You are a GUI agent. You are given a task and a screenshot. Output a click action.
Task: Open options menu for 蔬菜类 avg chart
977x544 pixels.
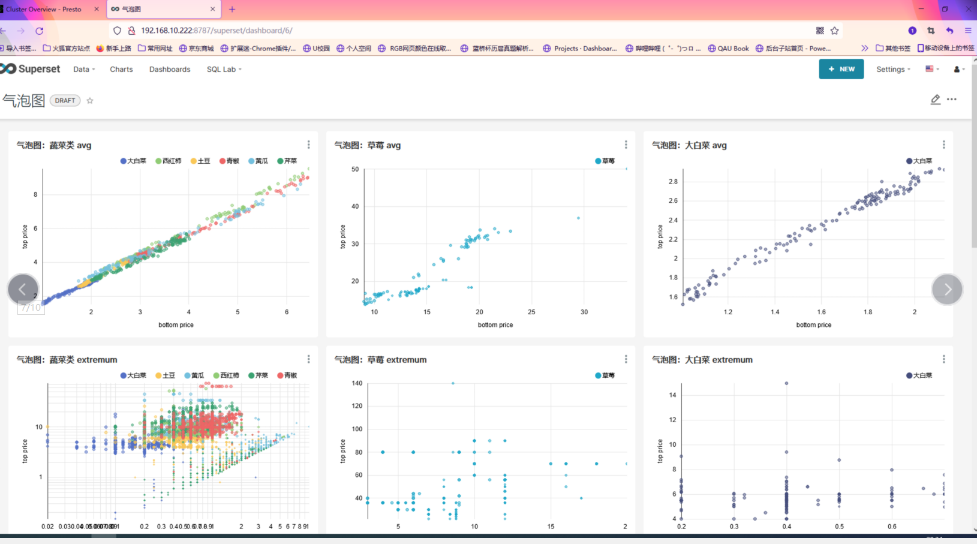[309, 145]
